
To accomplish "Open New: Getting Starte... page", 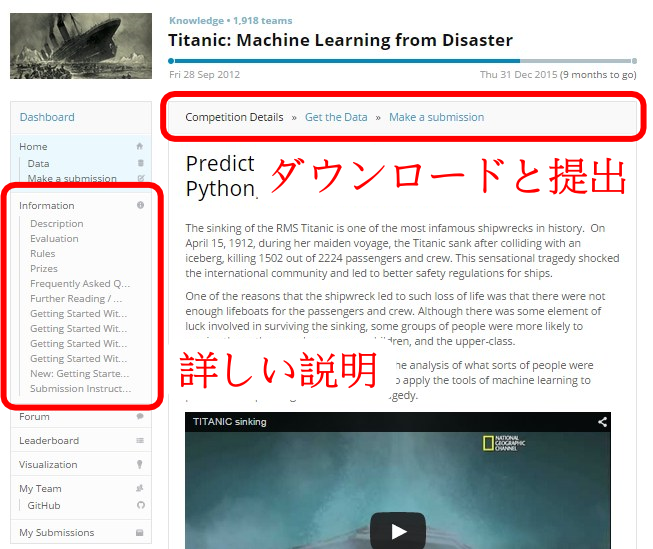I will click(80, 374).
